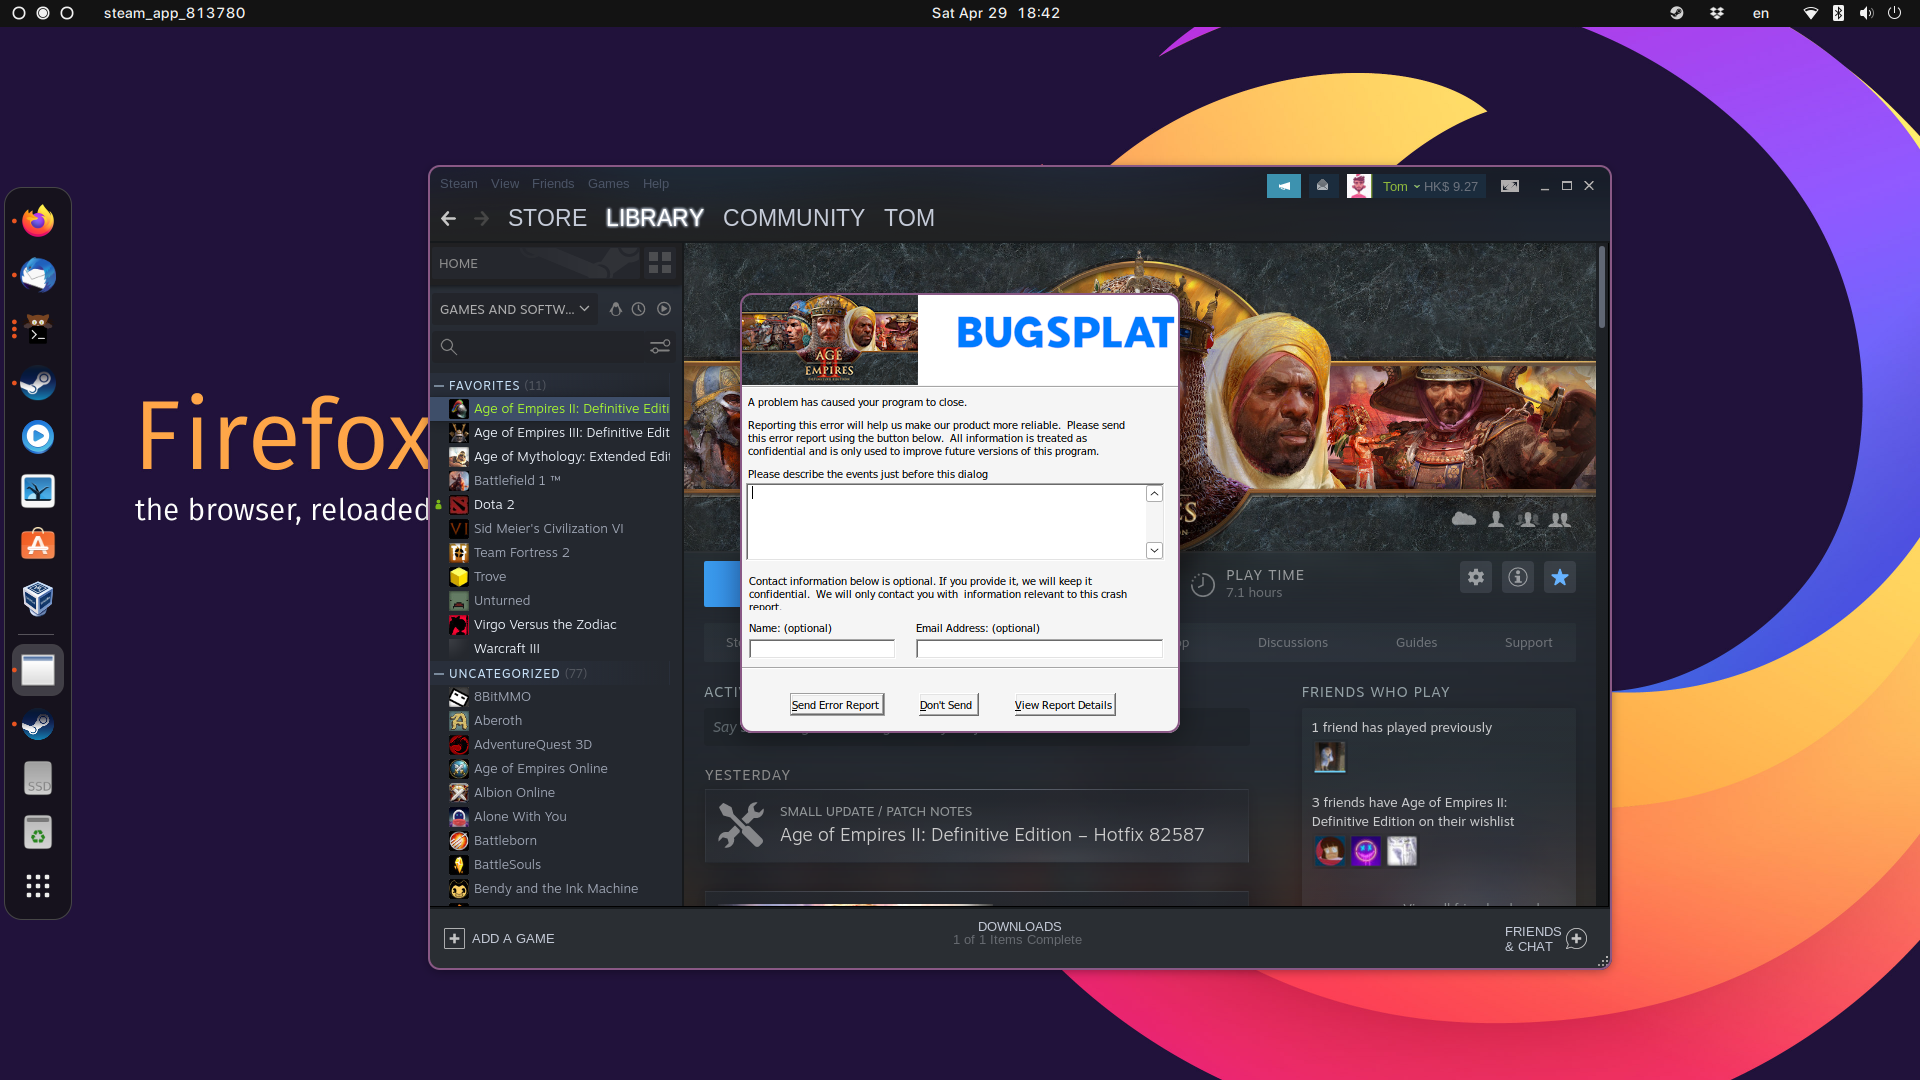Click description box scroll-down arrow
1920x1080 pixels.
[x=1154, y=551]
